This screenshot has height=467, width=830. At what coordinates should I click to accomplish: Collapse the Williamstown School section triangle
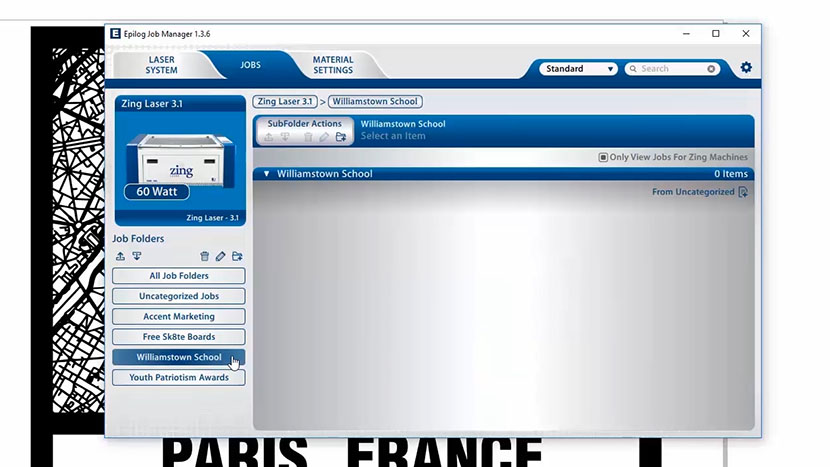(x=267, y=174)
